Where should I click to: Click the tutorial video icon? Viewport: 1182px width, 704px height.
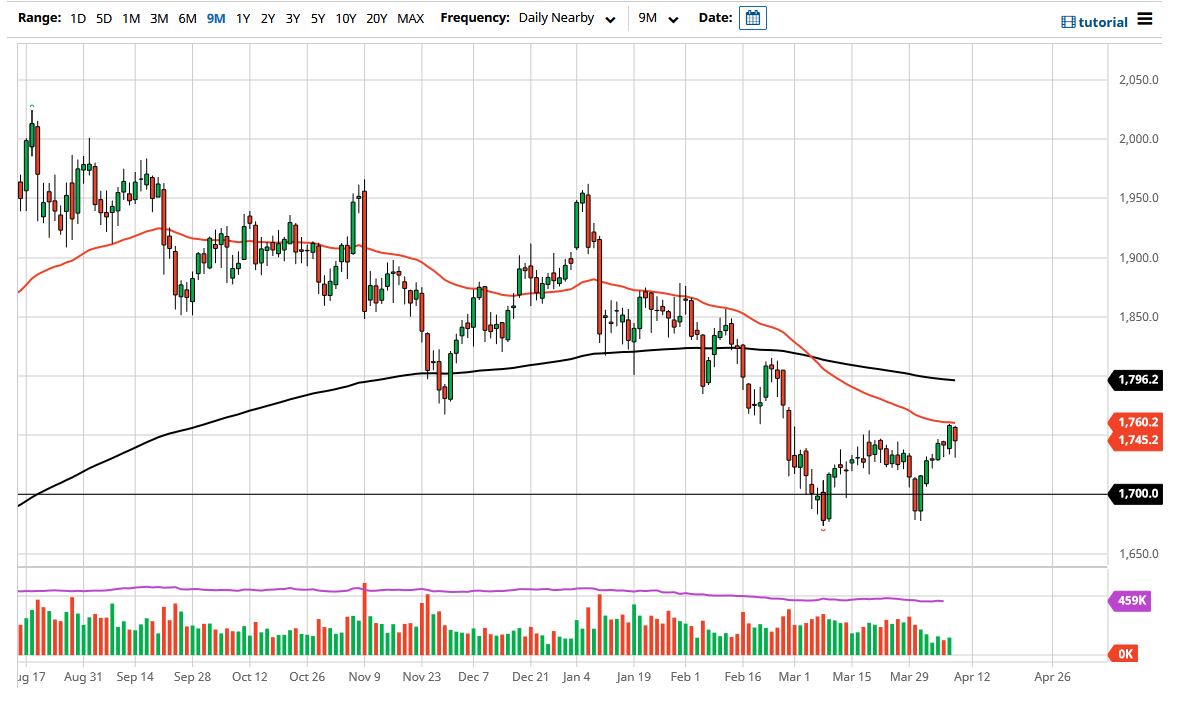click(1068, 23)
